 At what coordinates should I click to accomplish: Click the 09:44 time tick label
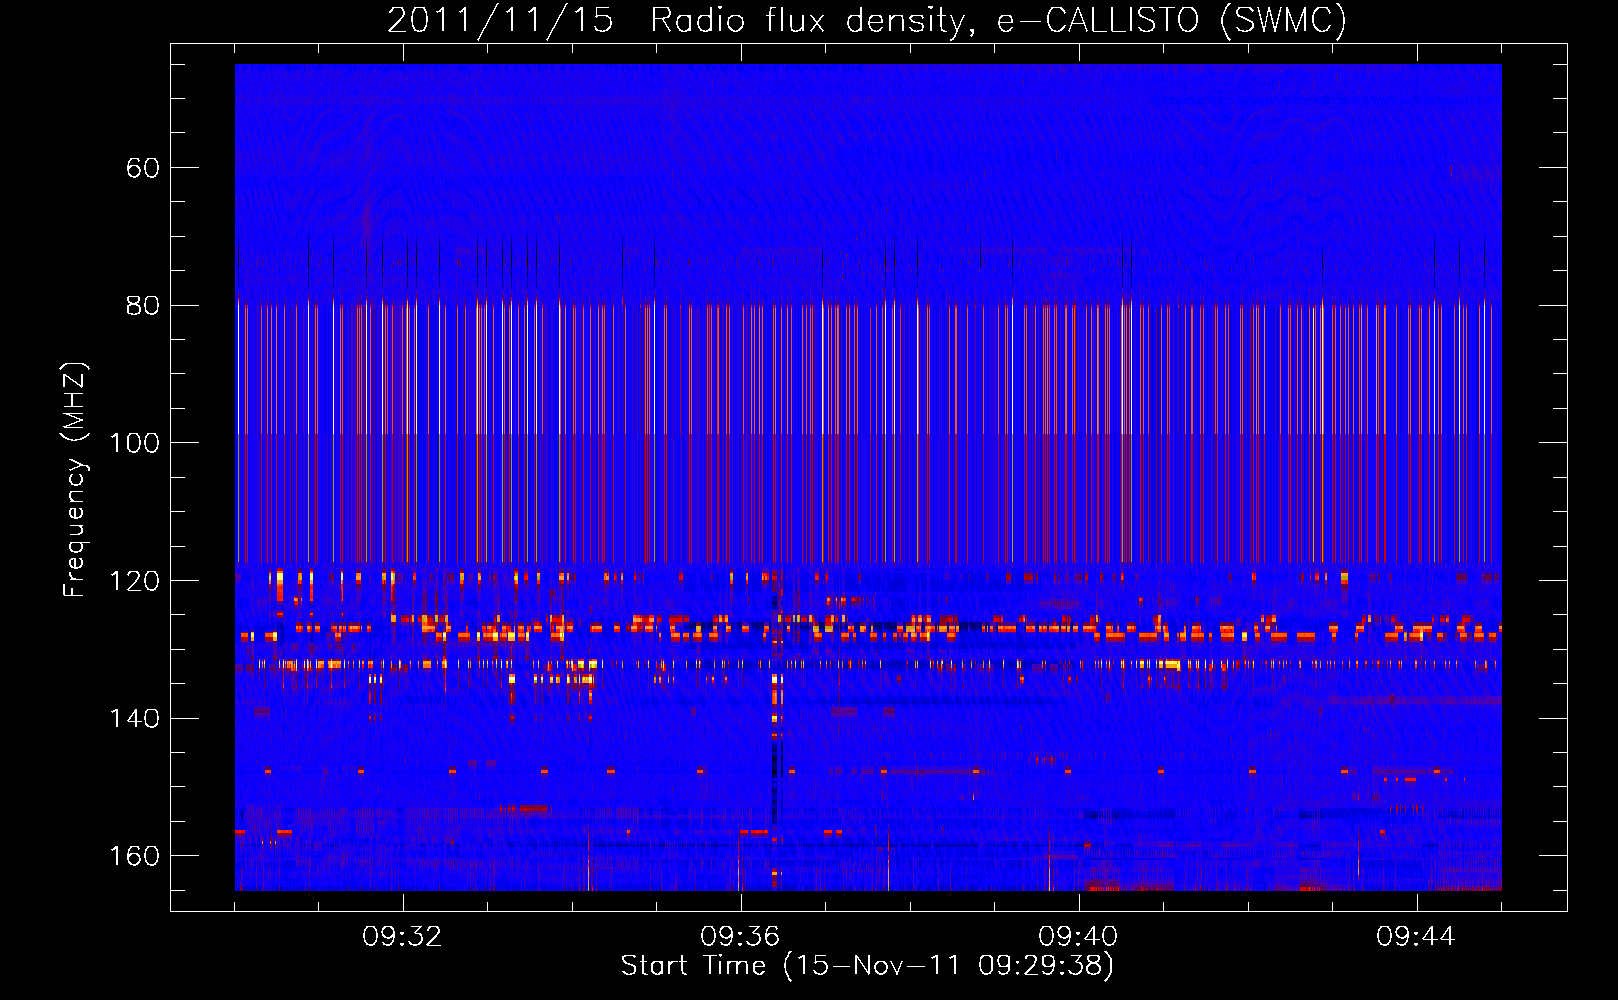pyautogui.click(x=1416, y=937)
